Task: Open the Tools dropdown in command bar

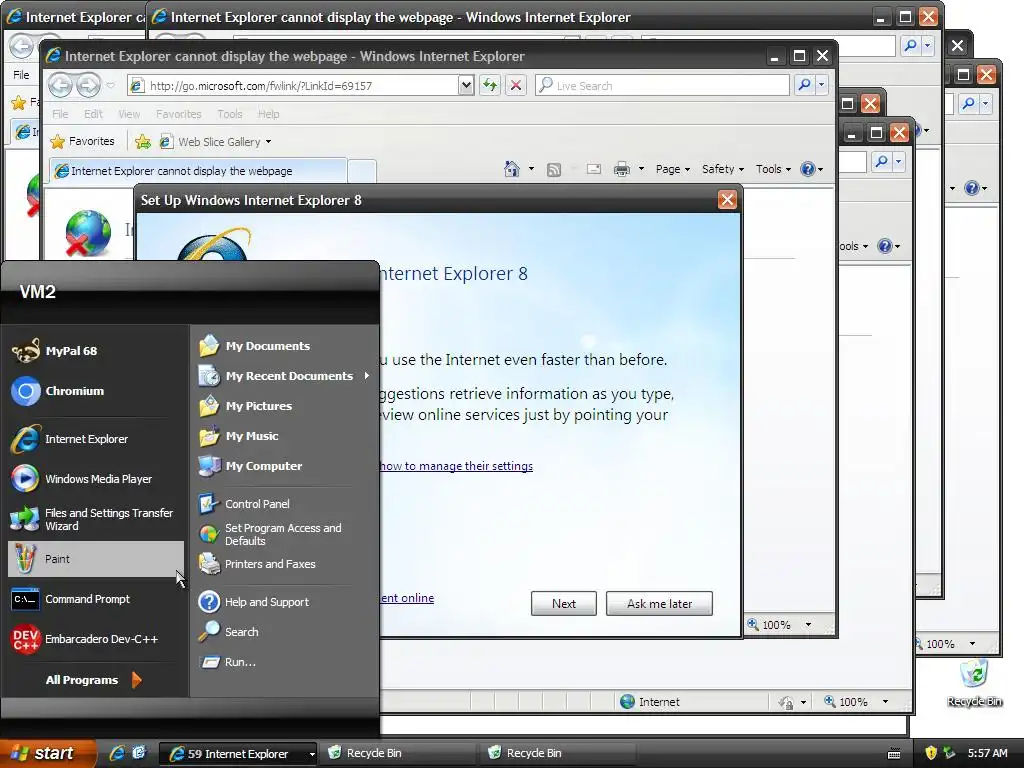Action: [773, 169]
